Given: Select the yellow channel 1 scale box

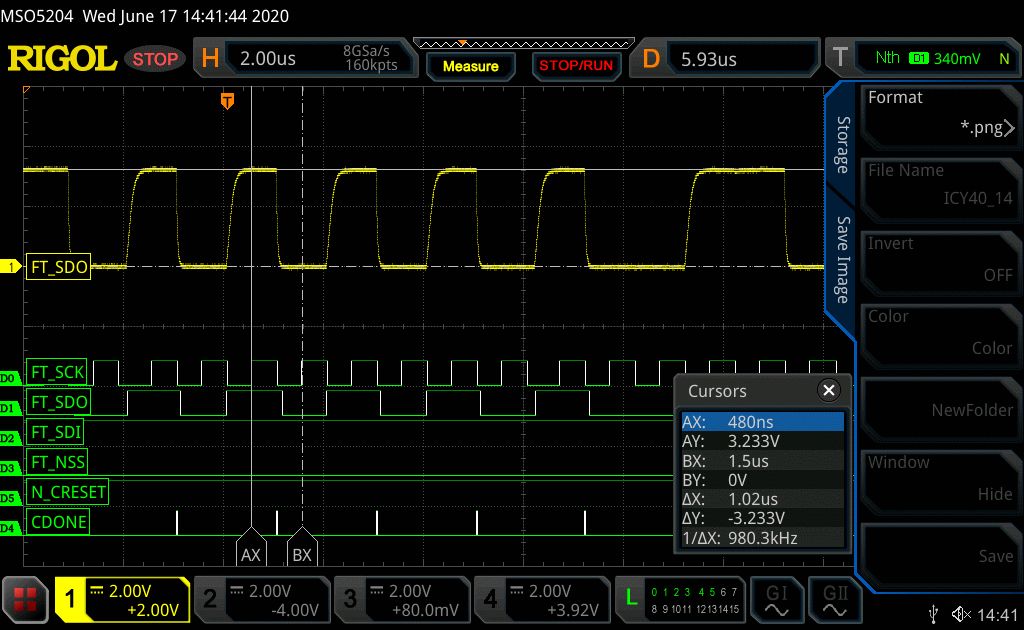Looking at the screenshot, I should click(x=122, y=599).
